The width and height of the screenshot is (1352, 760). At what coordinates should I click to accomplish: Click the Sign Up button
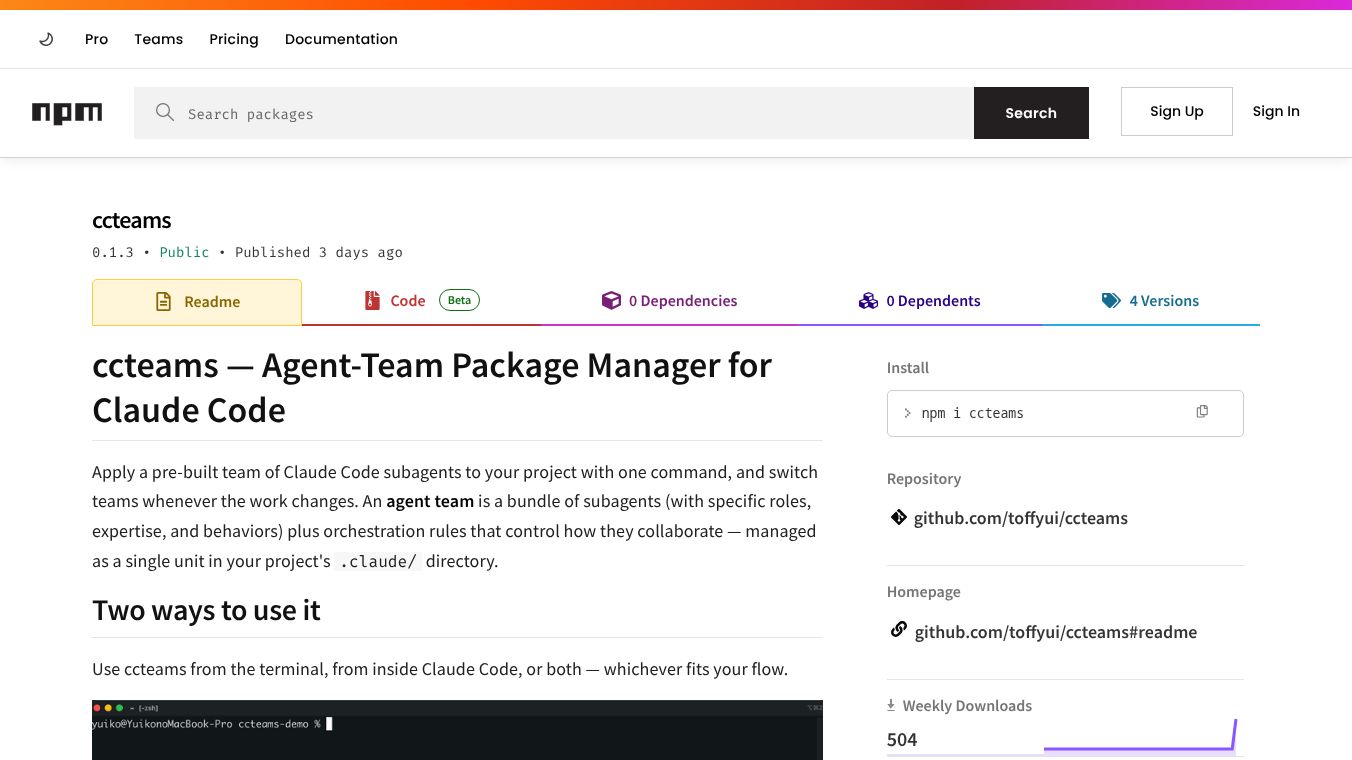click(x=1177, y=111)
